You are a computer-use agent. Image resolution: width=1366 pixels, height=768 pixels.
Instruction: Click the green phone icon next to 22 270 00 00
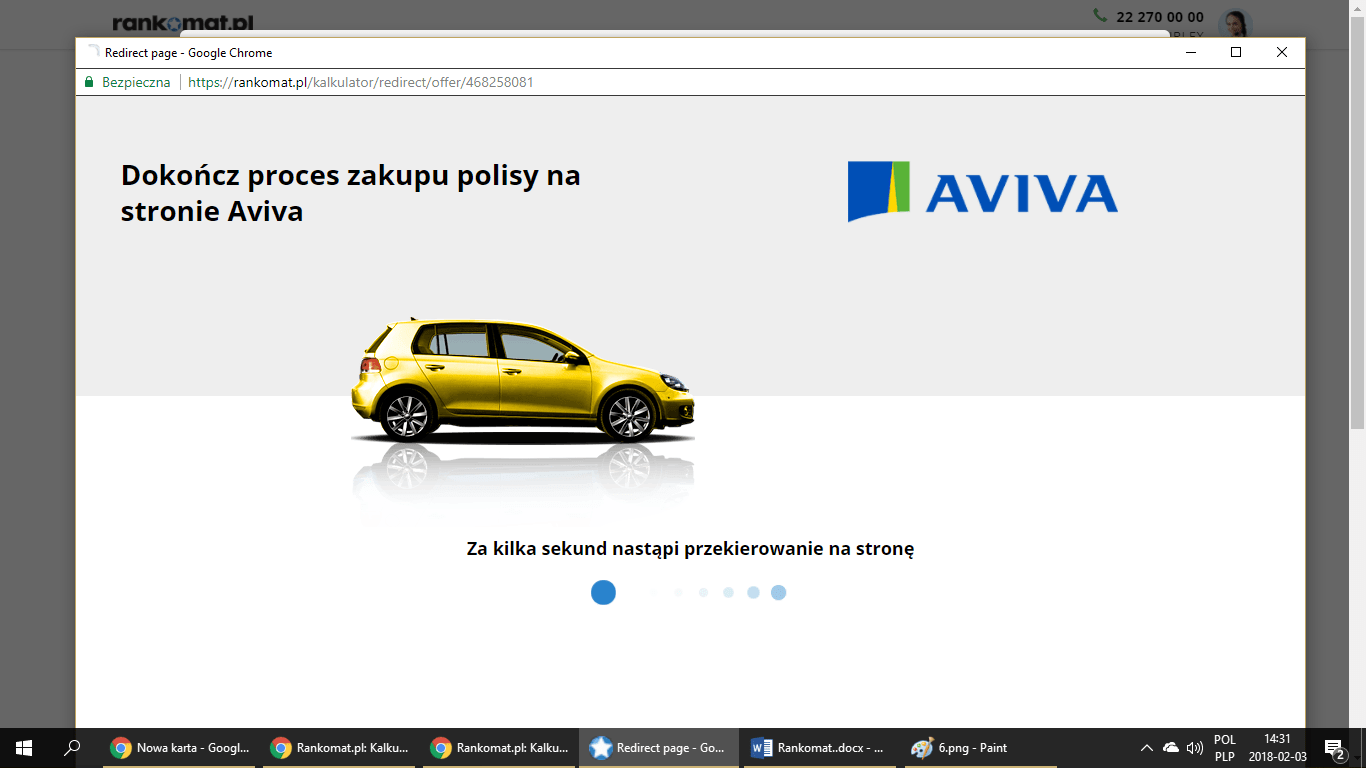click(x=1098, y=16)
